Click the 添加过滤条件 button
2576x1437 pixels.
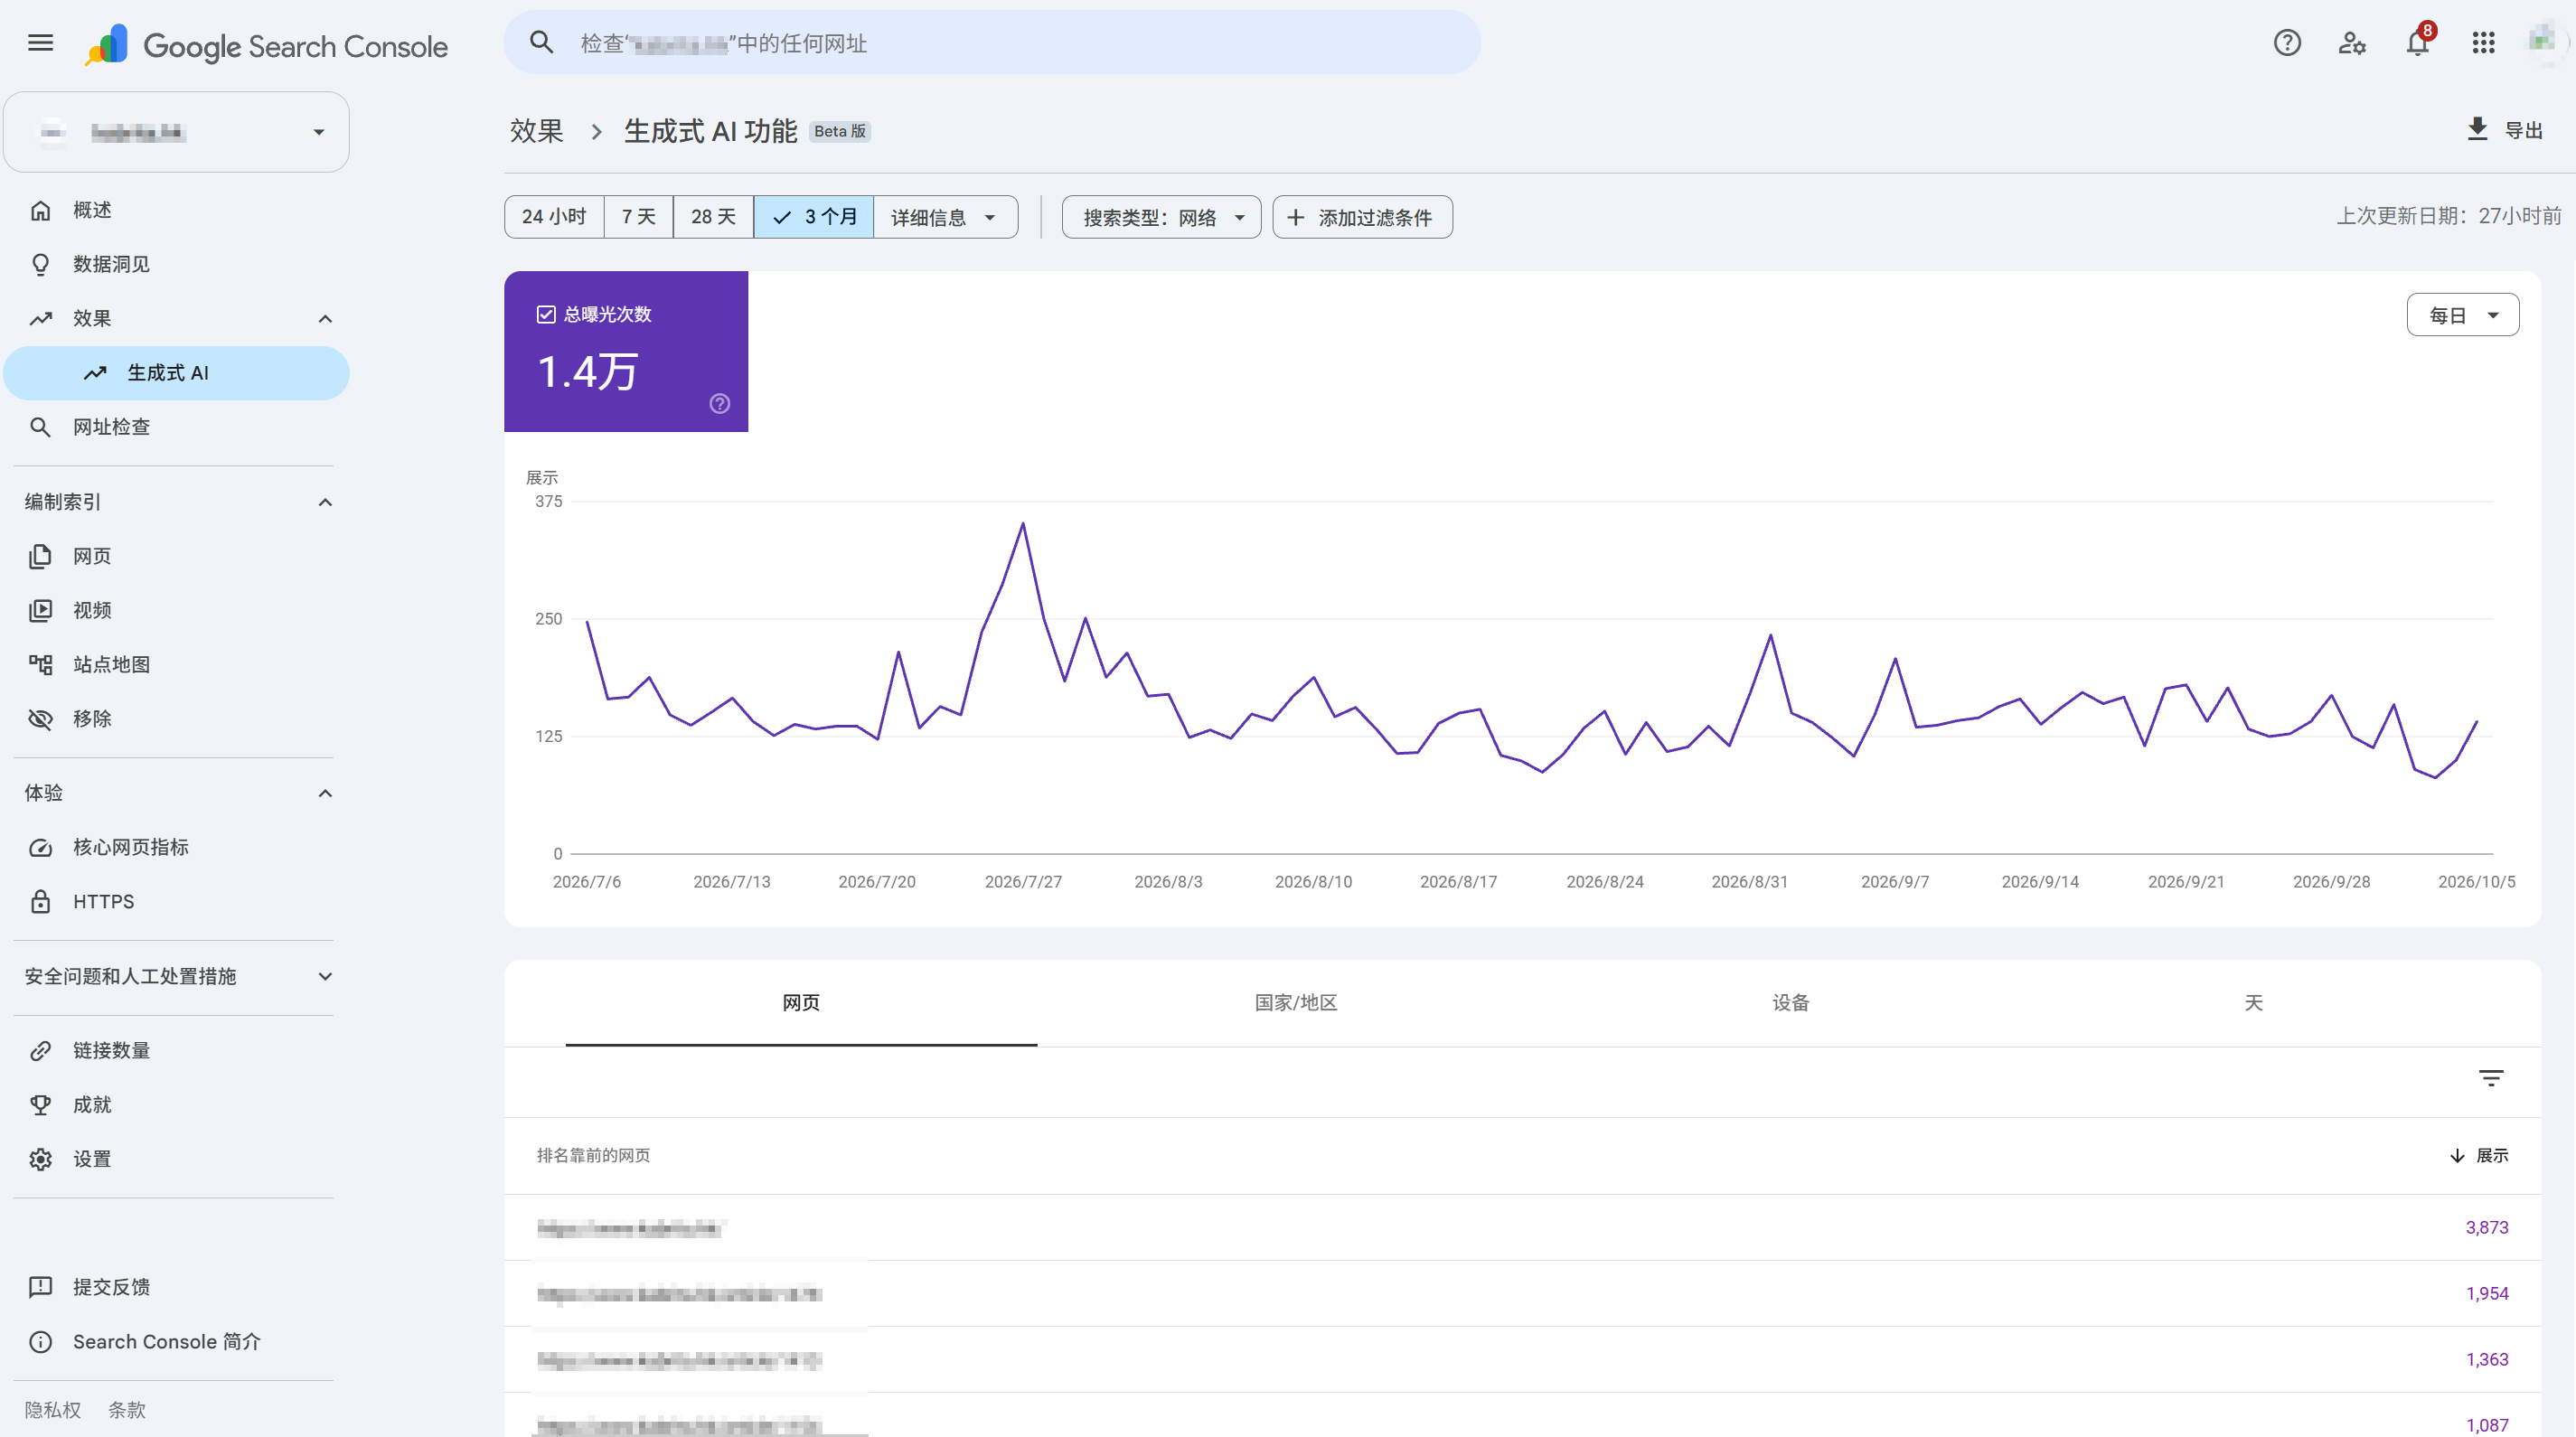point(1362,217)
